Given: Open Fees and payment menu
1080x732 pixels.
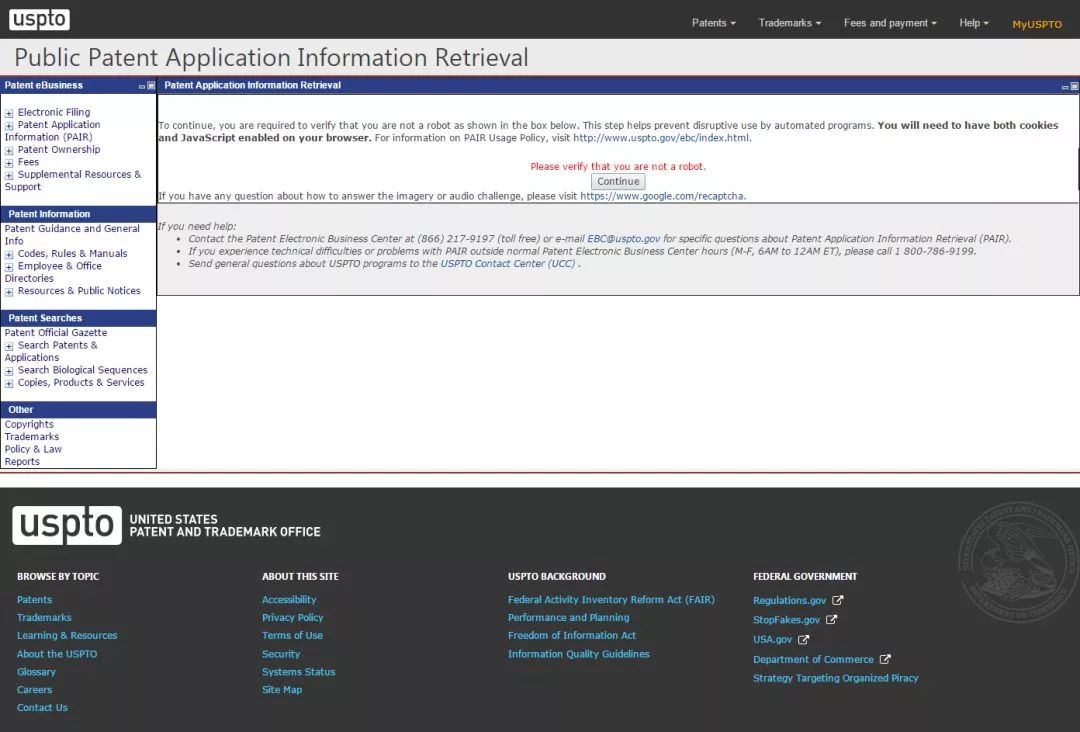Looking at the screenshot, I should (x=890, y=23).
